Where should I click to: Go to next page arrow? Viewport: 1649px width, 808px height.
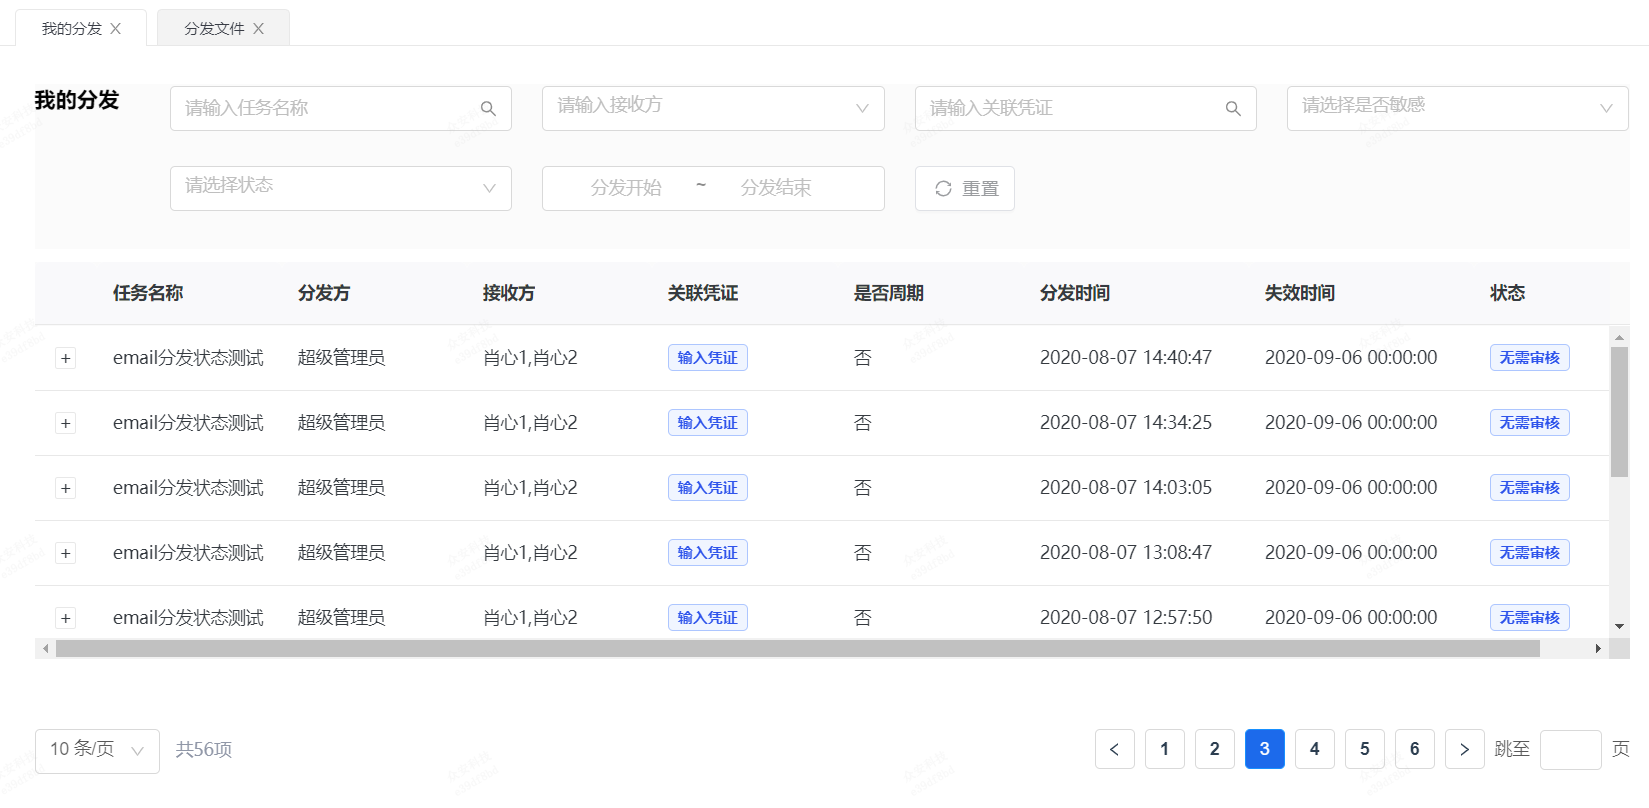1465,749
